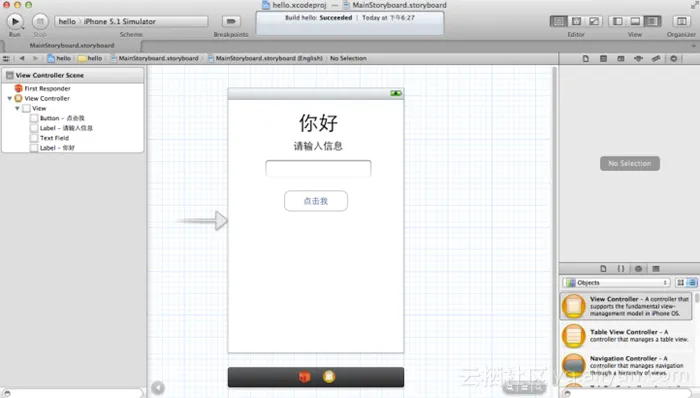The width and height of the screenshot is (700, 398).
Task: Select Table View Controller in object library
Action: [x=626, y=336]
